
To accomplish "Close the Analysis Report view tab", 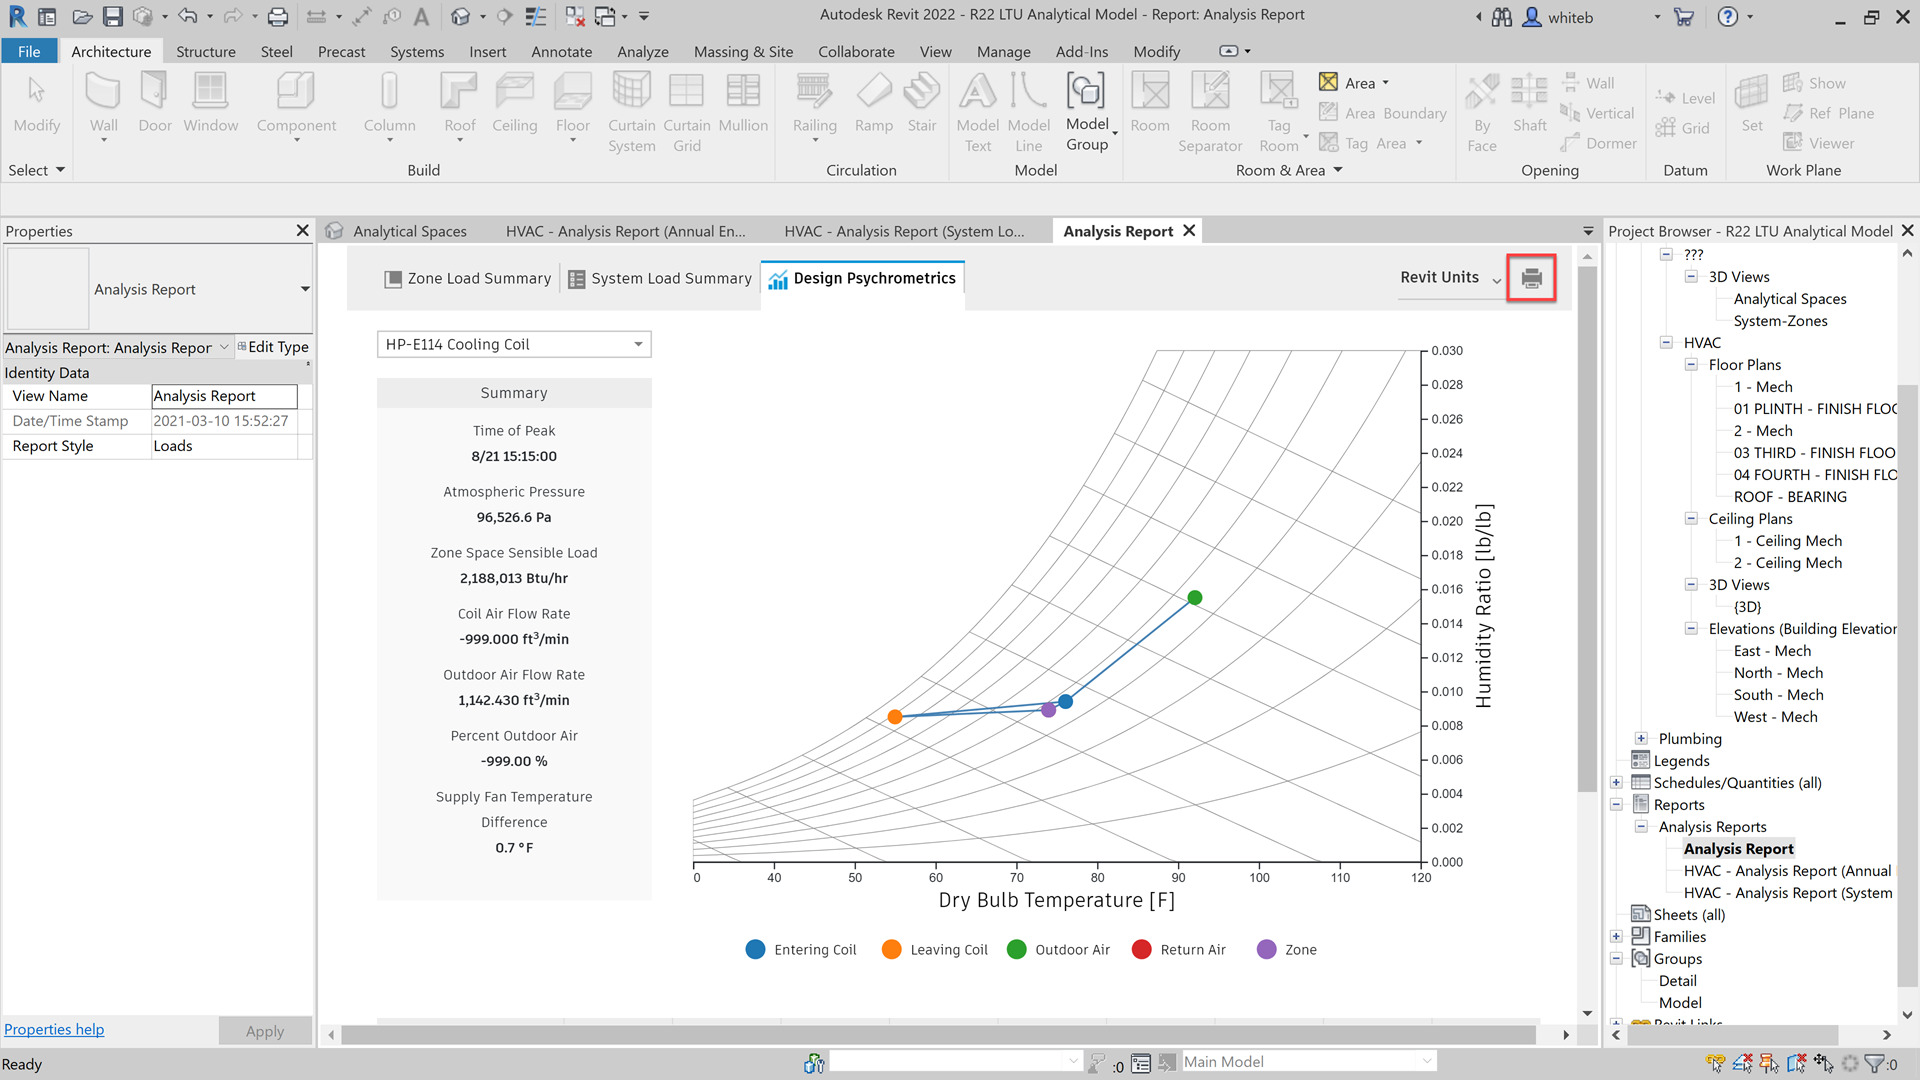I will click(1189, 231).
